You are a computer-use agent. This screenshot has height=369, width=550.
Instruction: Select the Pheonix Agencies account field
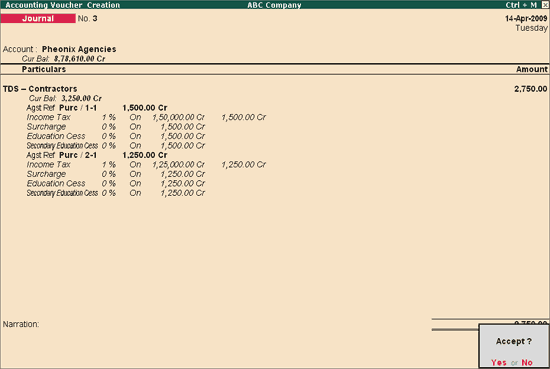(79, 49)
